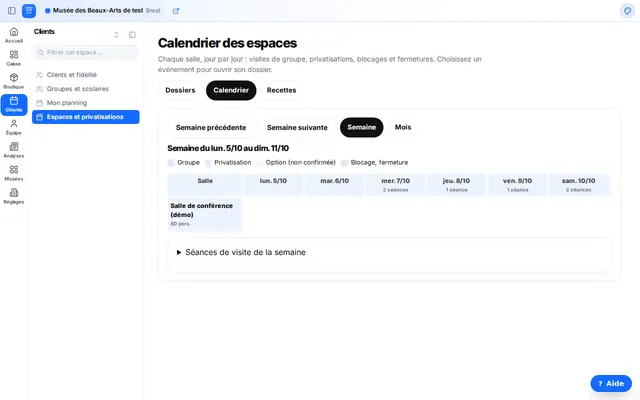The image size is (640, 400).
Task: Select Clients in the navigation rail
Action: [14, 104]
